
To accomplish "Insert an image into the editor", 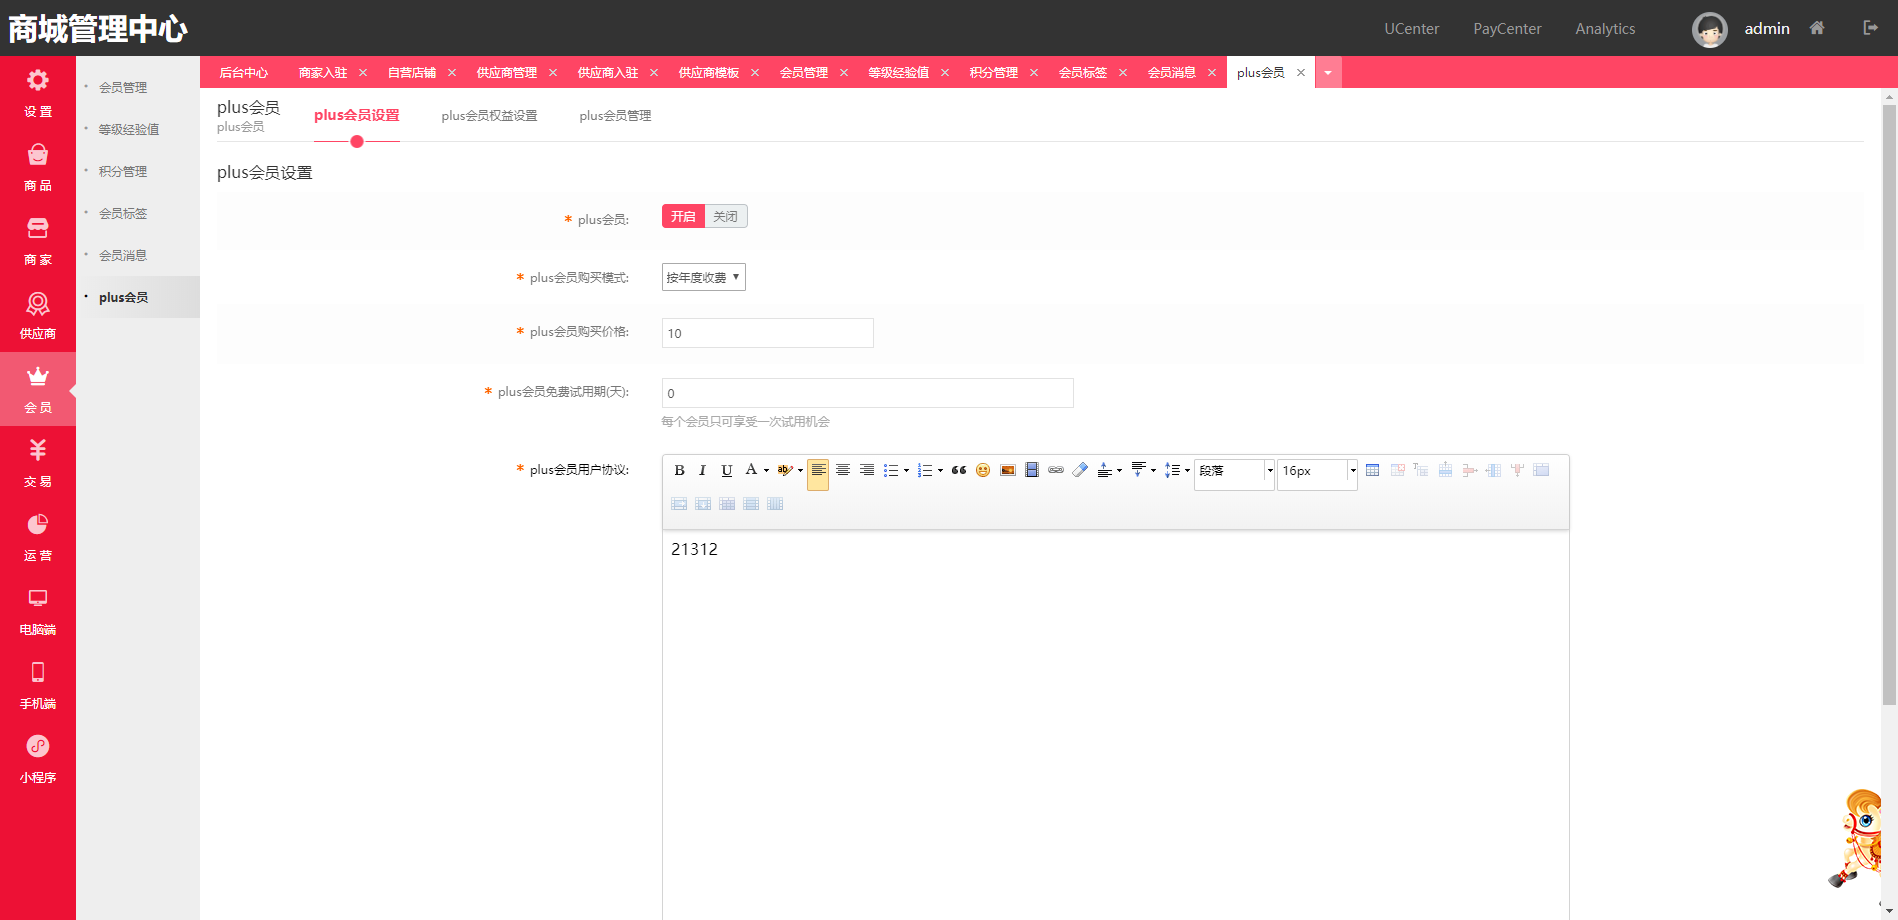I will coord(1008,470).
